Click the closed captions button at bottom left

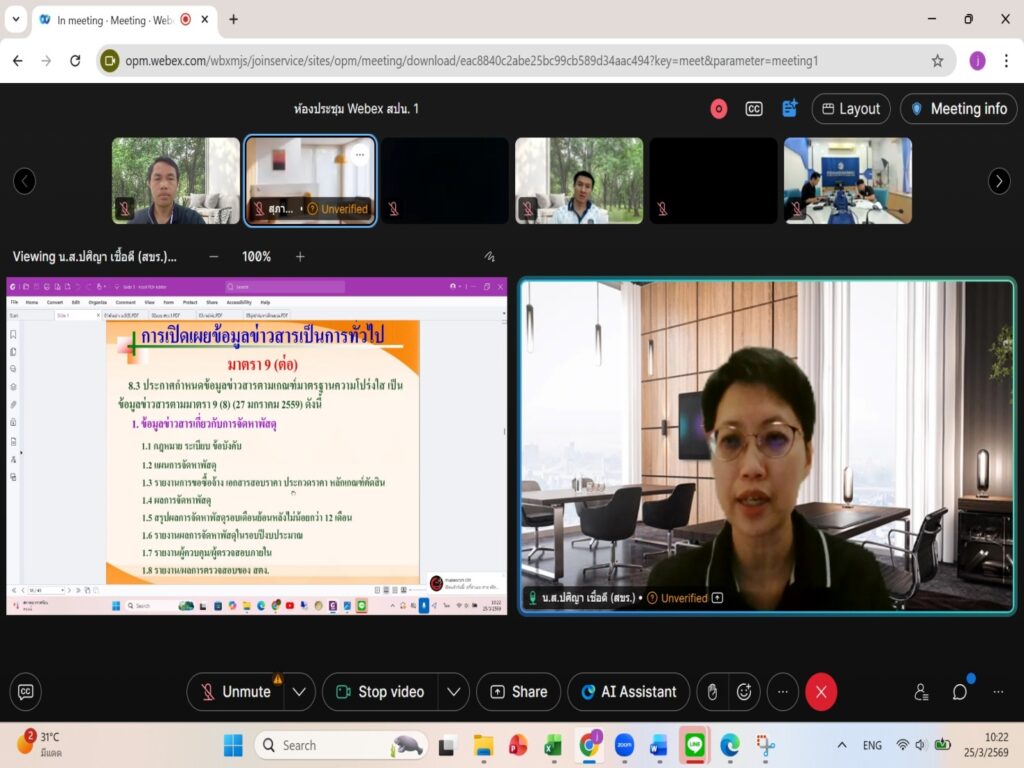25,692
